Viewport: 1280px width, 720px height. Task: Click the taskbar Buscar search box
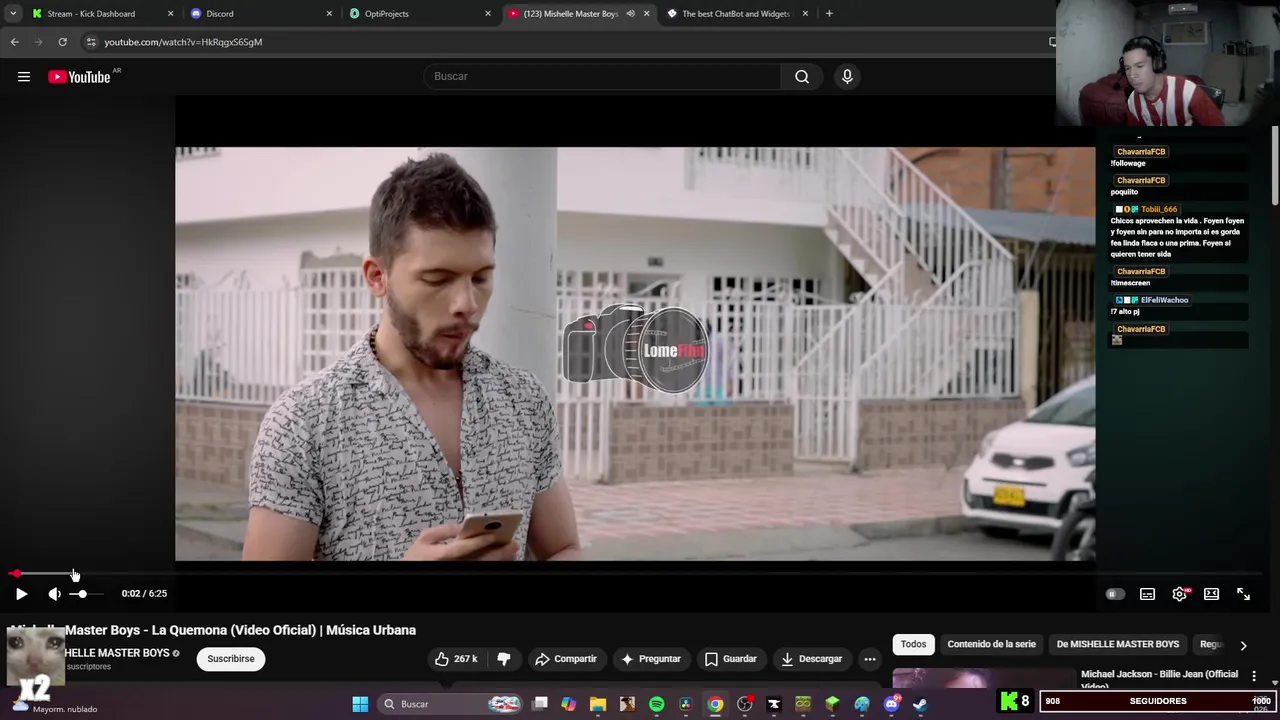click(451, 704)
